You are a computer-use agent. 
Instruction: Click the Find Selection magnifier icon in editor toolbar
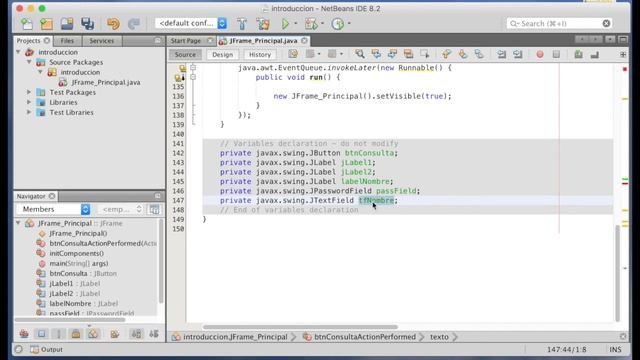tap(360, 54)
